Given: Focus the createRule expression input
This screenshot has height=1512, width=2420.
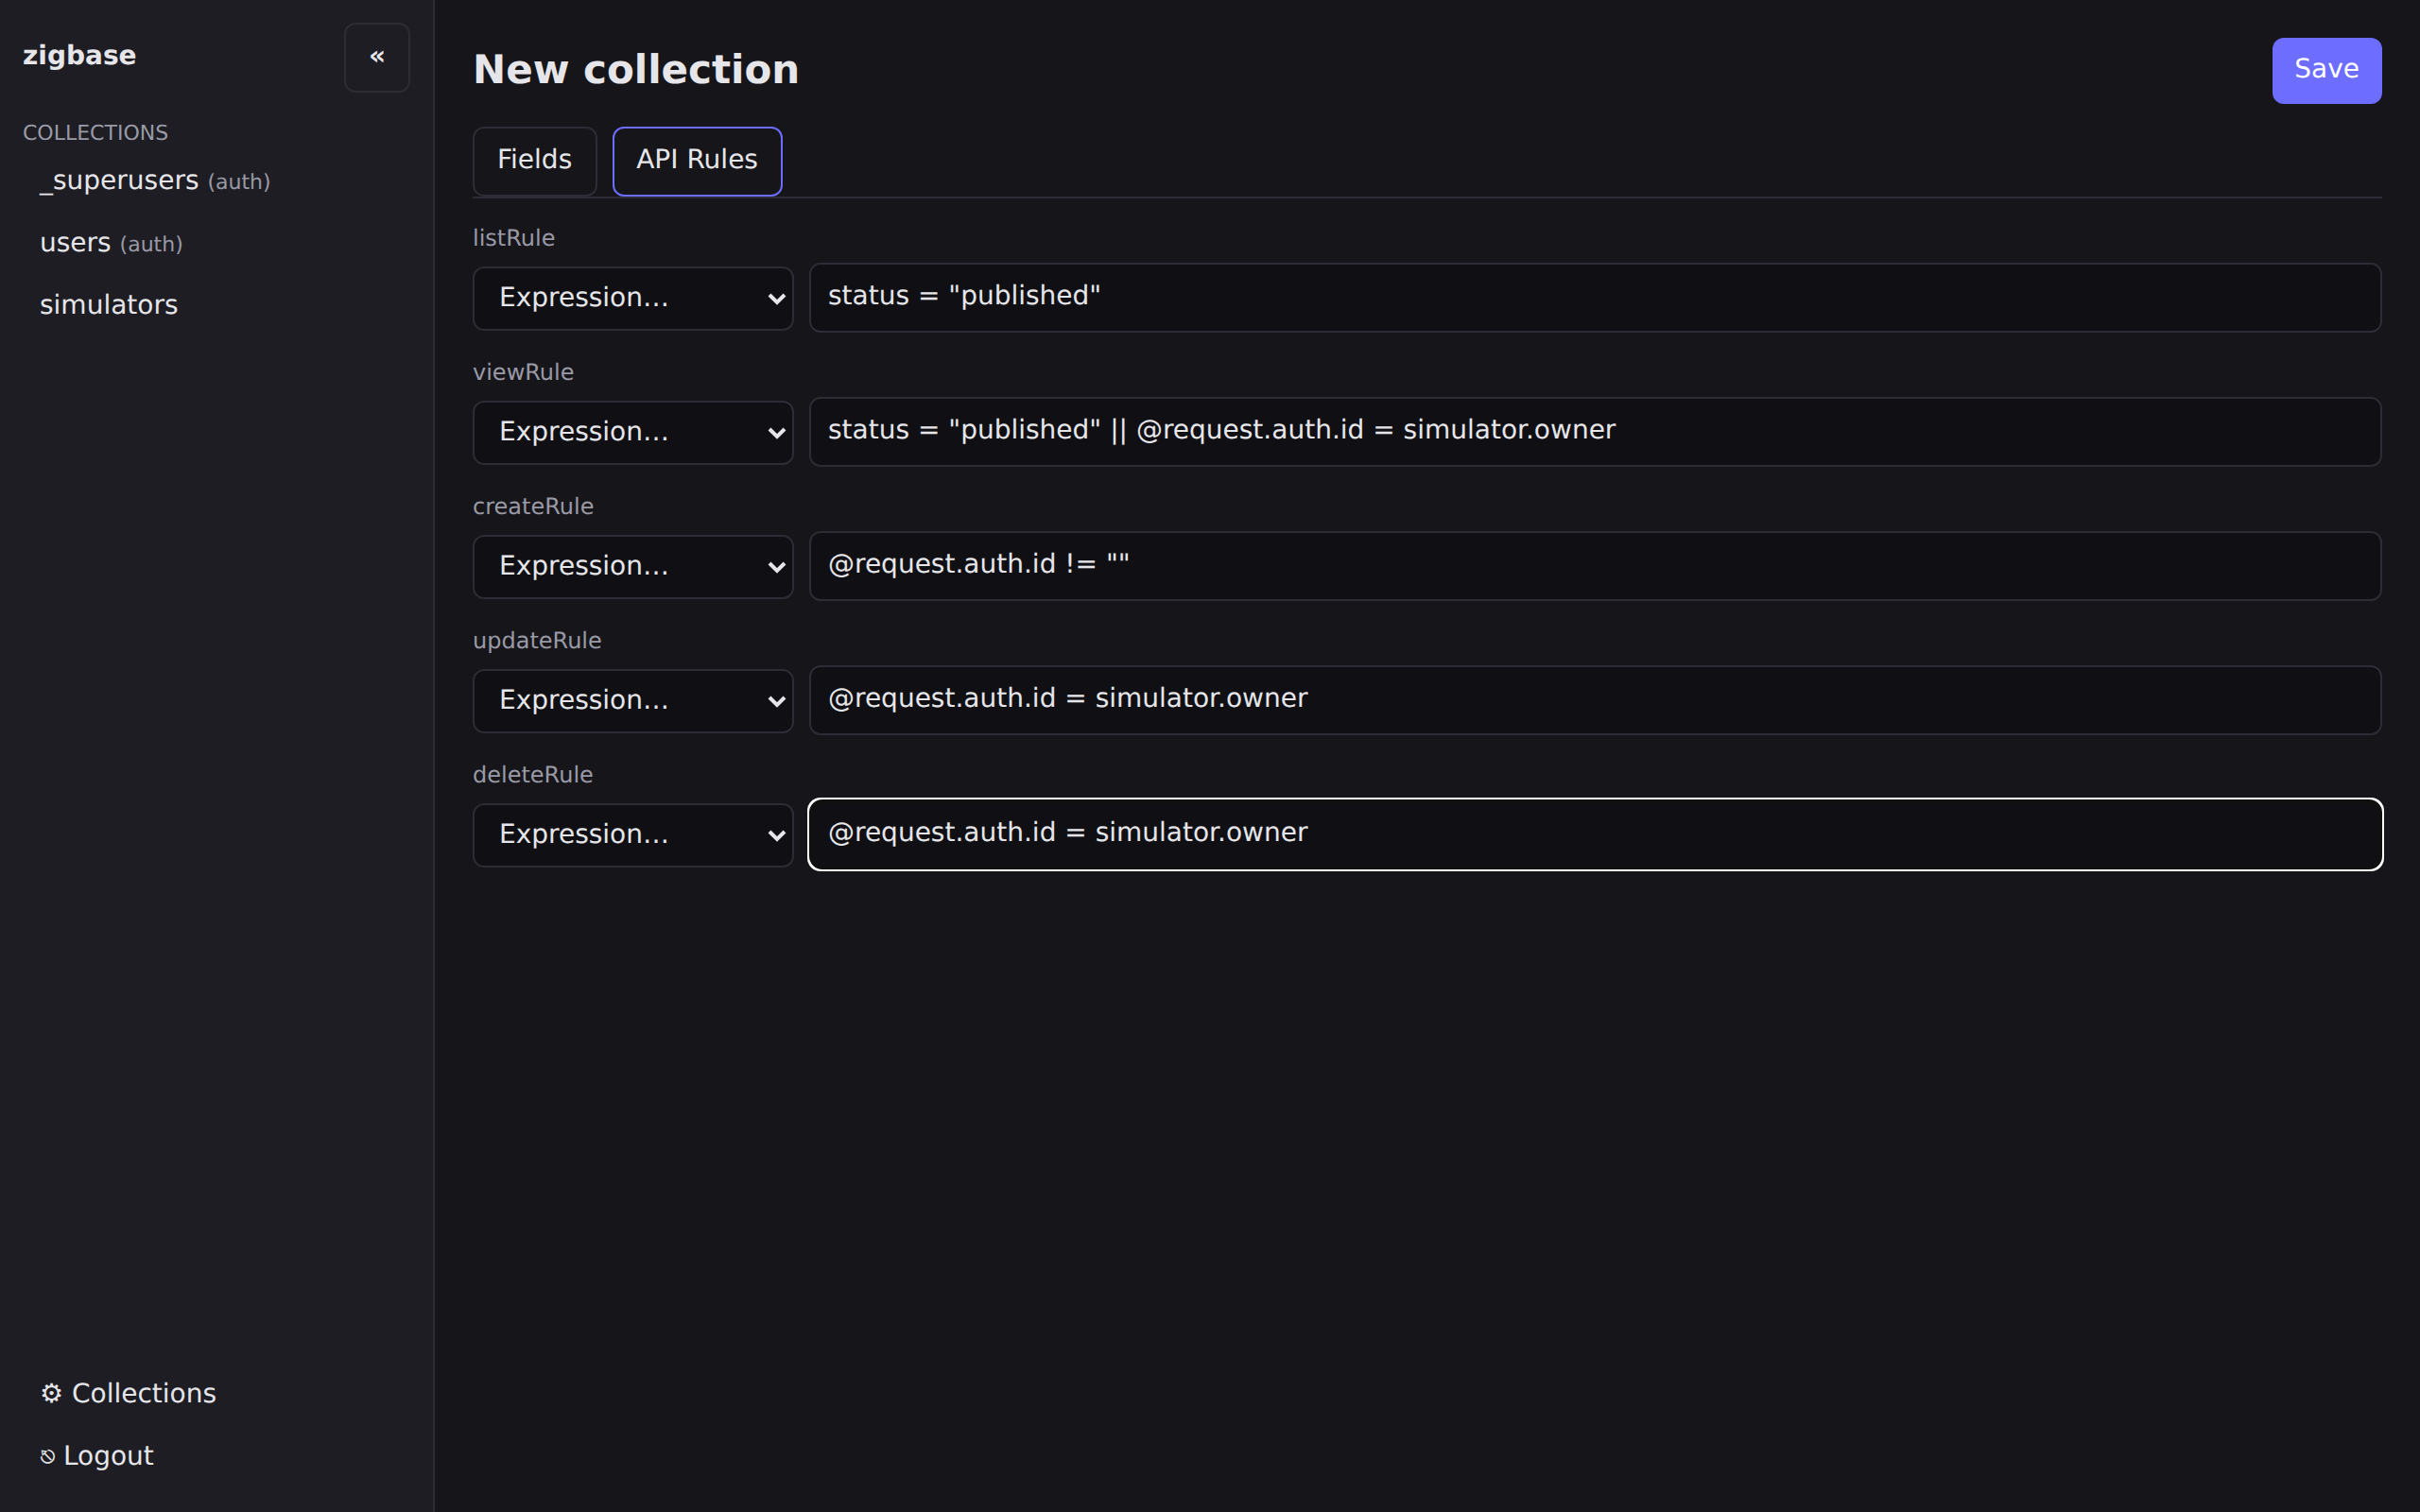Looking at the screenshot, I should (1595, 565).
